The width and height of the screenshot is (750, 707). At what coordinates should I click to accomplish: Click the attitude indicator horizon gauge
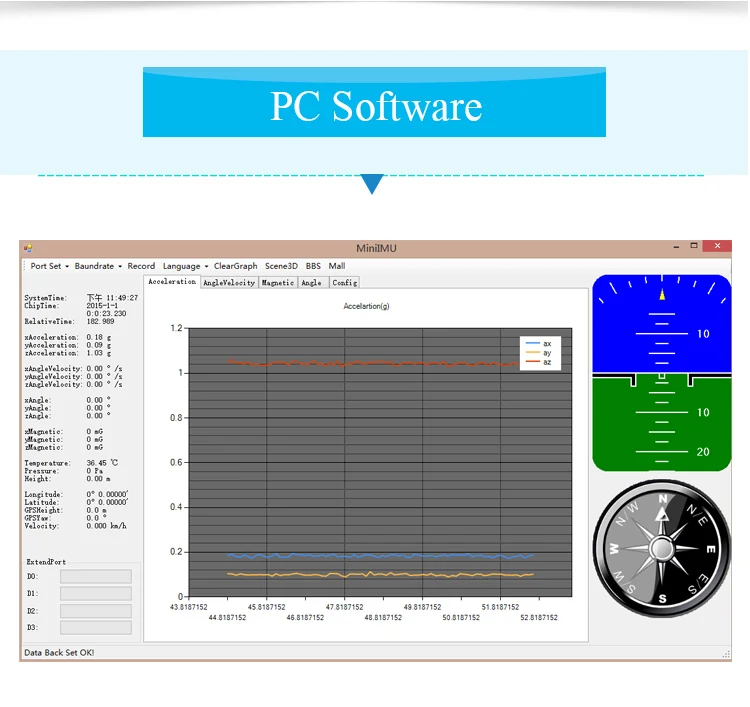[x=662, y=373]
